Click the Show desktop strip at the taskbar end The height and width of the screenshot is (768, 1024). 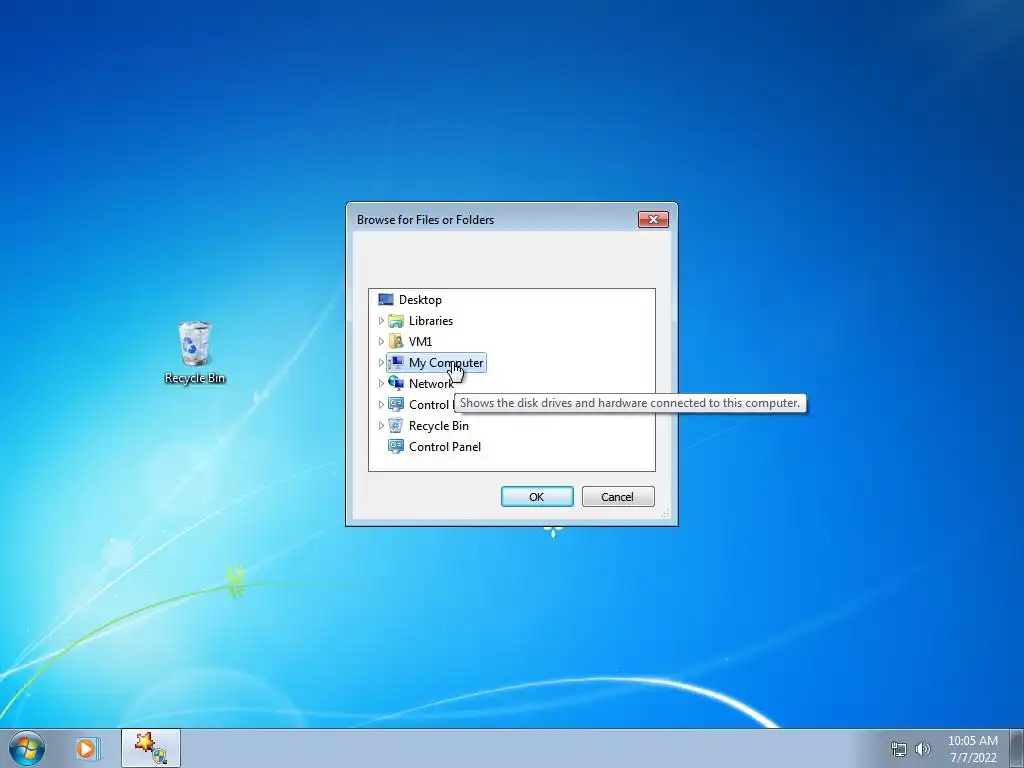[1017, 748]
